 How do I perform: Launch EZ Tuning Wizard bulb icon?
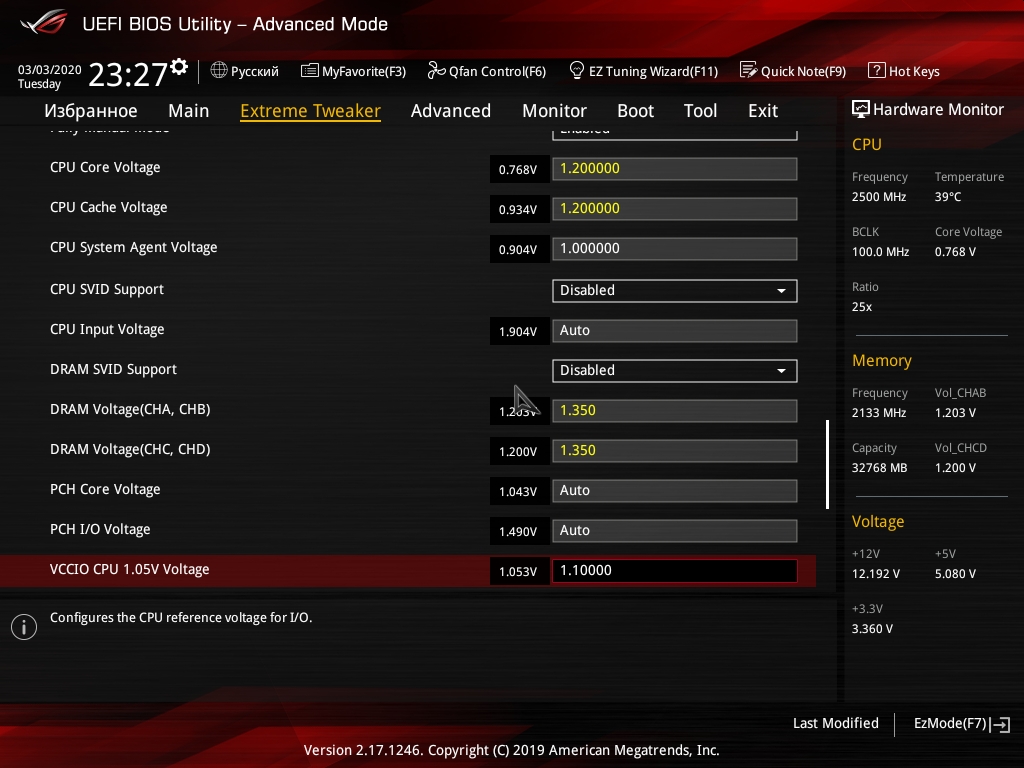point(577,70)
